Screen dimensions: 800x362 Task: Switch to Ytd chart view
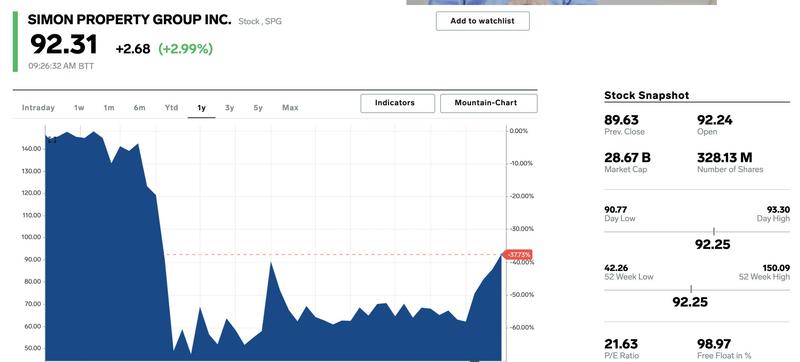coord(171,108)
